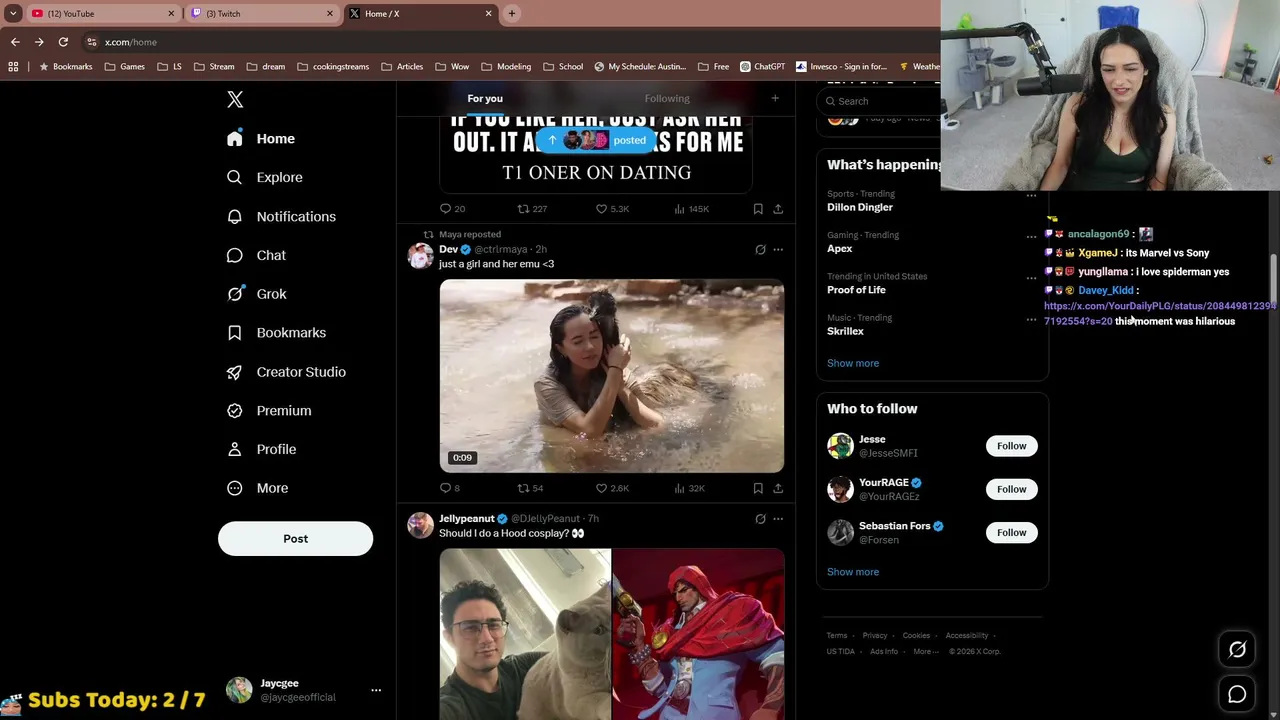Open a new browser tab
Screen dimensions: 1280x720
point(512,14)
